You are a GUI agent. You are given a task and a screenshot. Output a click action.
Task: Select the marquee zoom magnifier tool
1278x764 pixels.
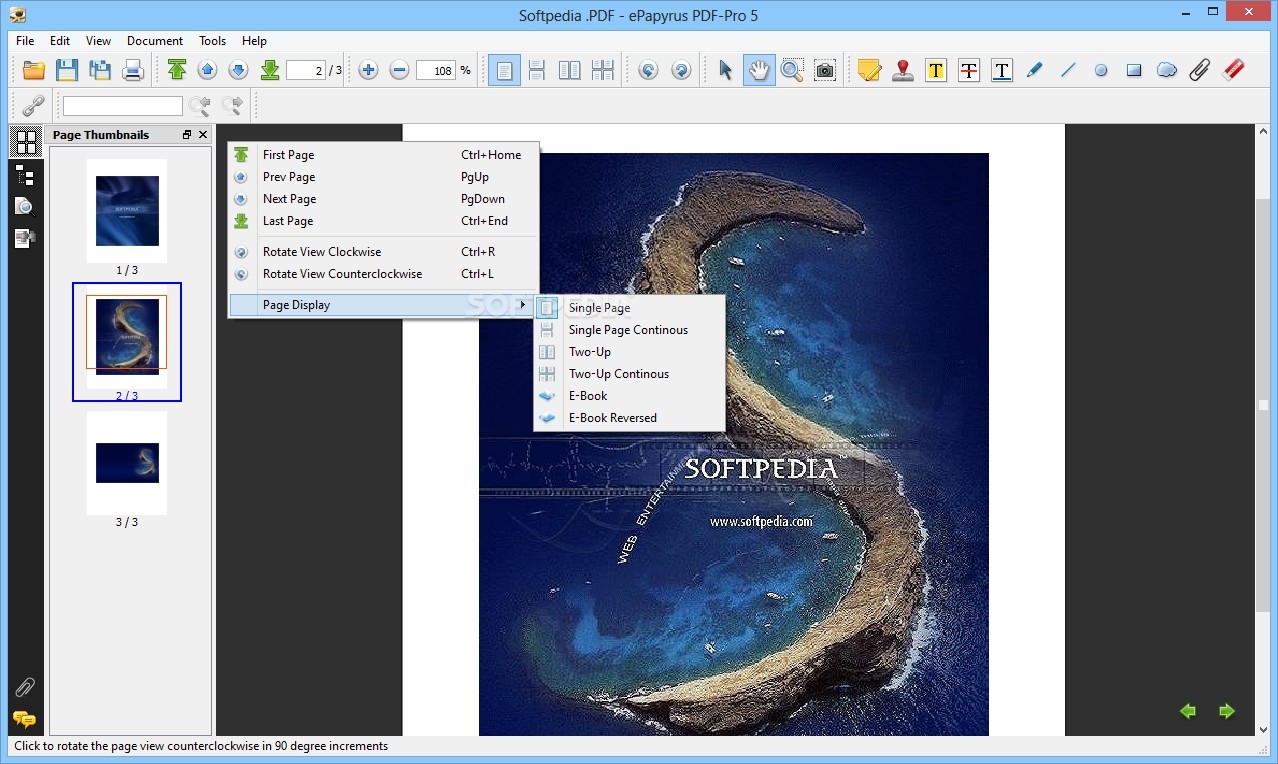click(792, 70)
